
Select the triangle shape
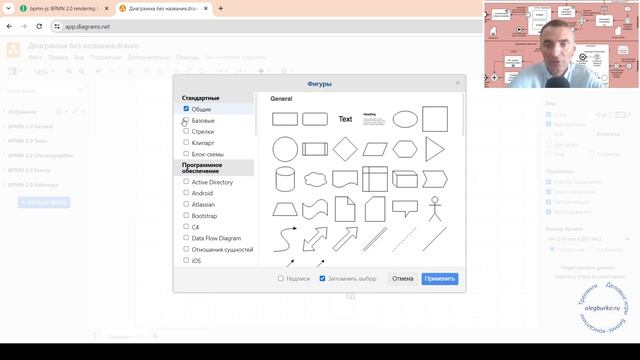coord(435,149)
